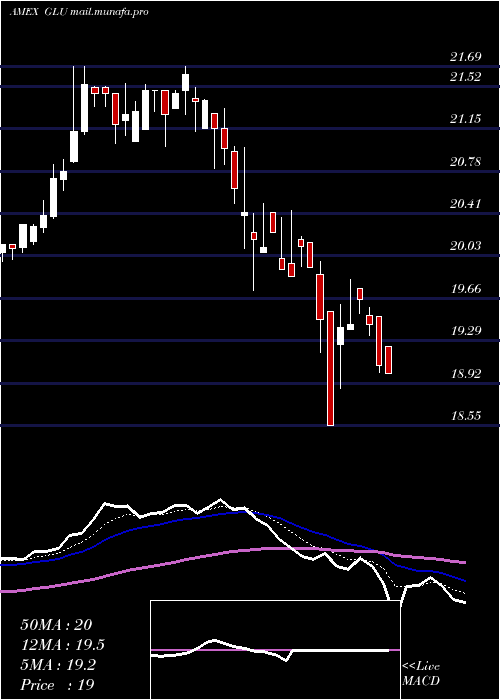Click the 20.78 price level label

coord(466,162)
